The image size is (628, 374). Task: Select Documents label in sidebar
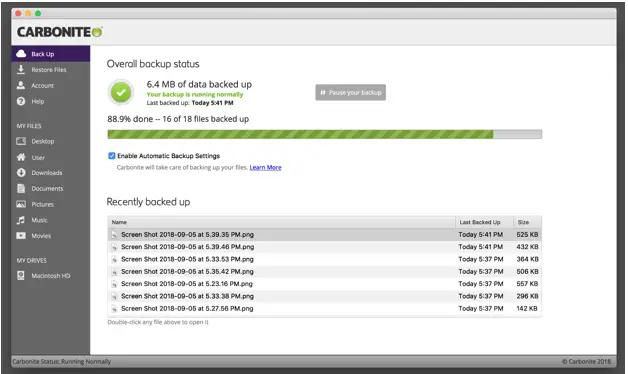coord(47,189)
